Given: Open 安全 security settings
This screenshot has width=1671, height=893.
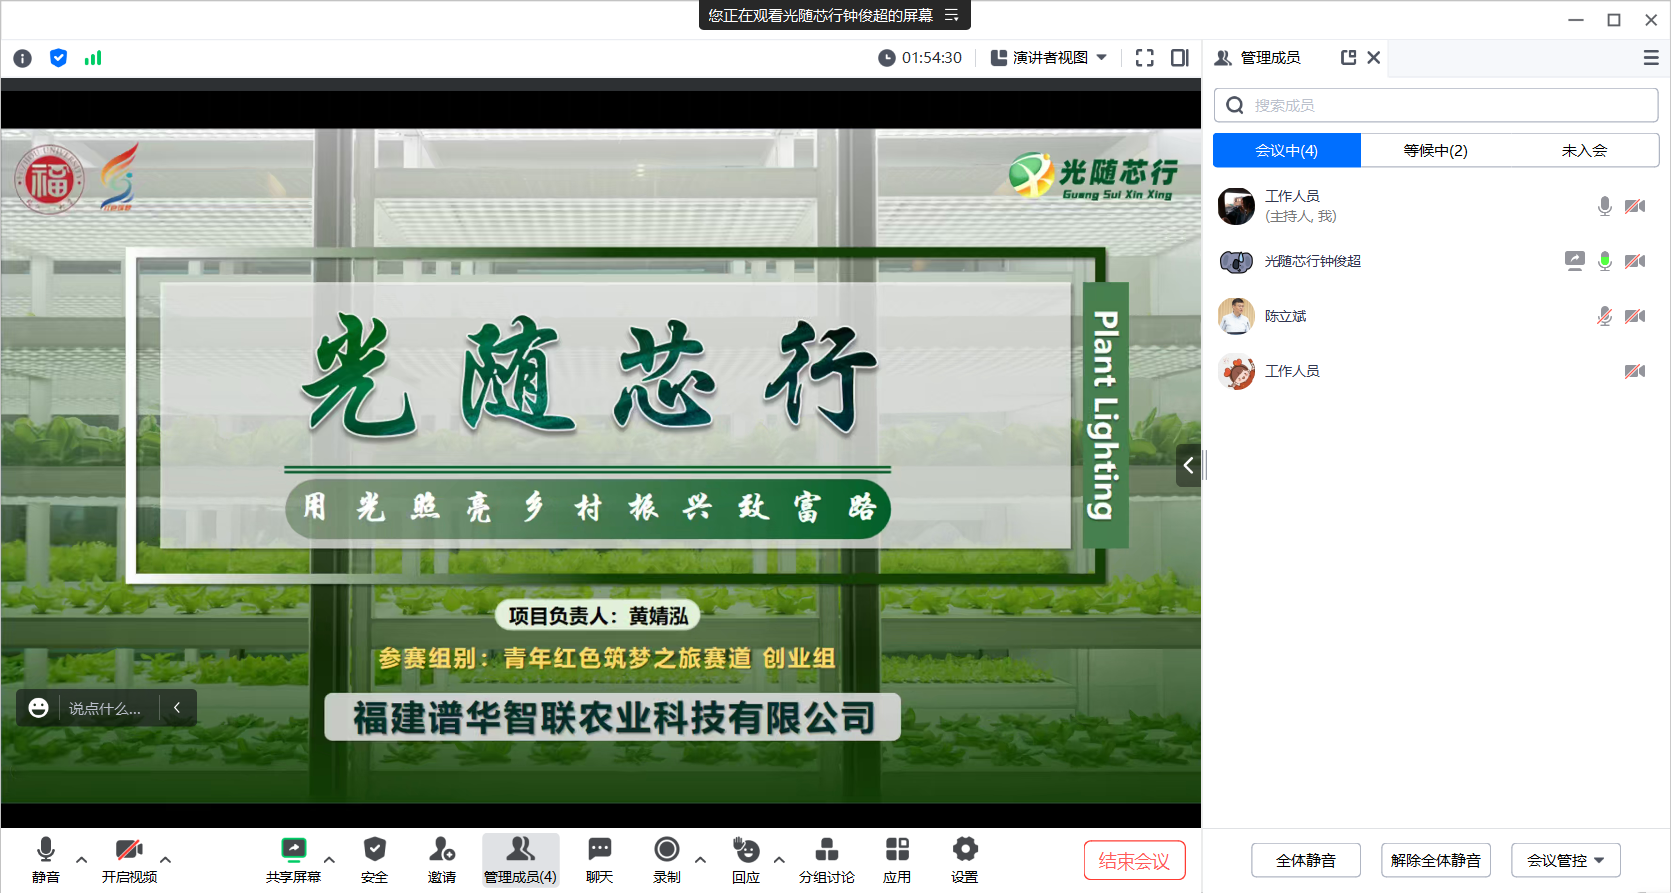Looking at the screenshot, I should (375, 860).
